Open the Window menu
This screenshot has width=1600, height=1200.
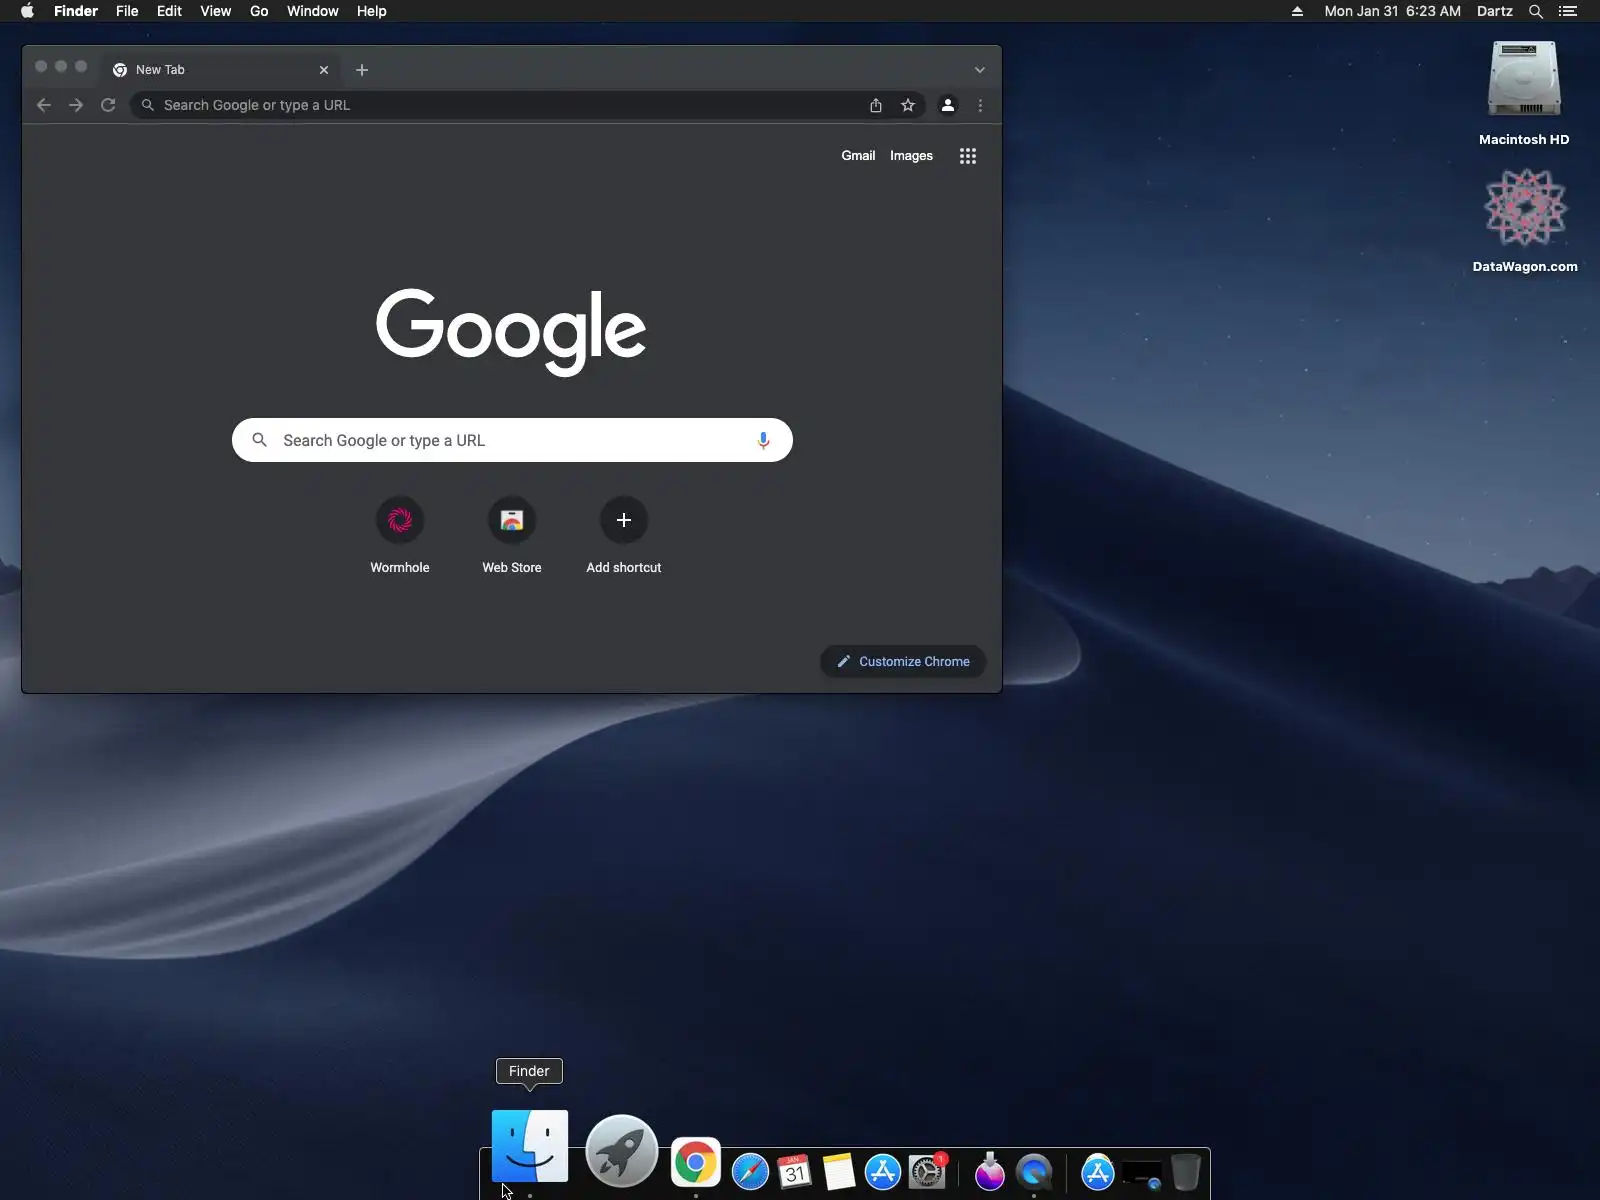(312, 11)
